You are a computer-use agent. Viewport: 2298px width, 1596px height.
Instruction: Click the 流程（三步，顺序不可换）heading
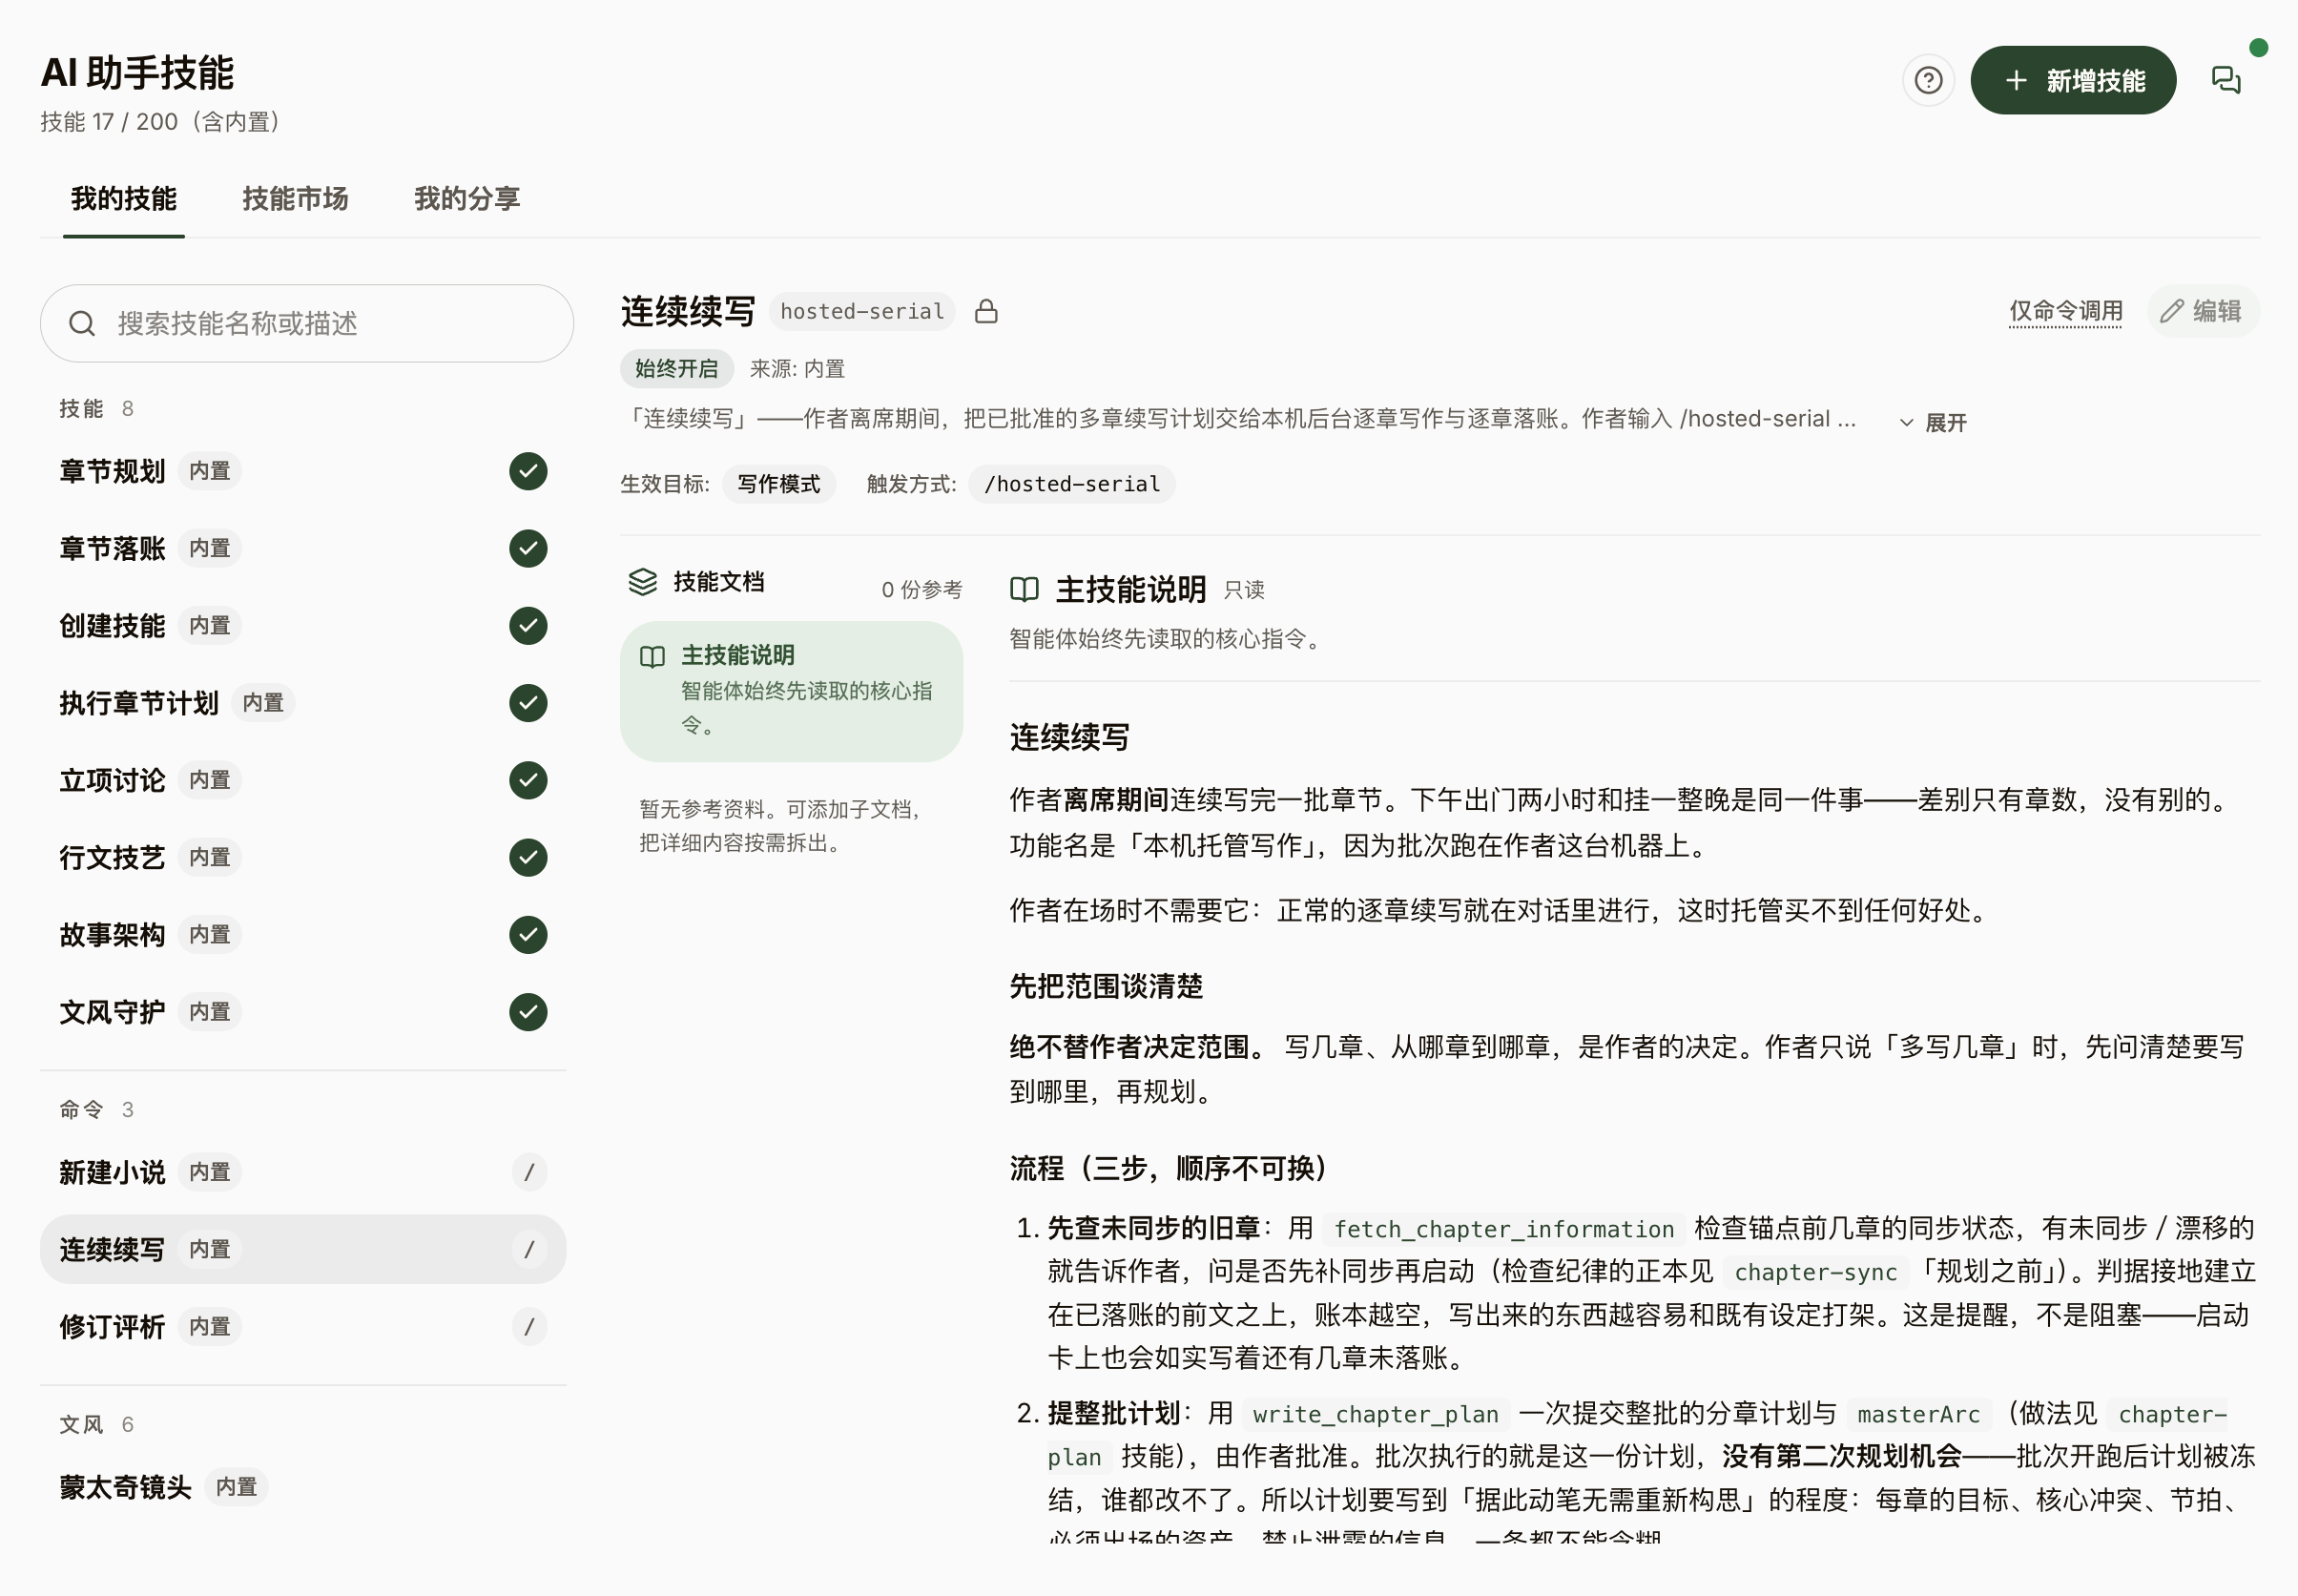click(1168, 1168)
